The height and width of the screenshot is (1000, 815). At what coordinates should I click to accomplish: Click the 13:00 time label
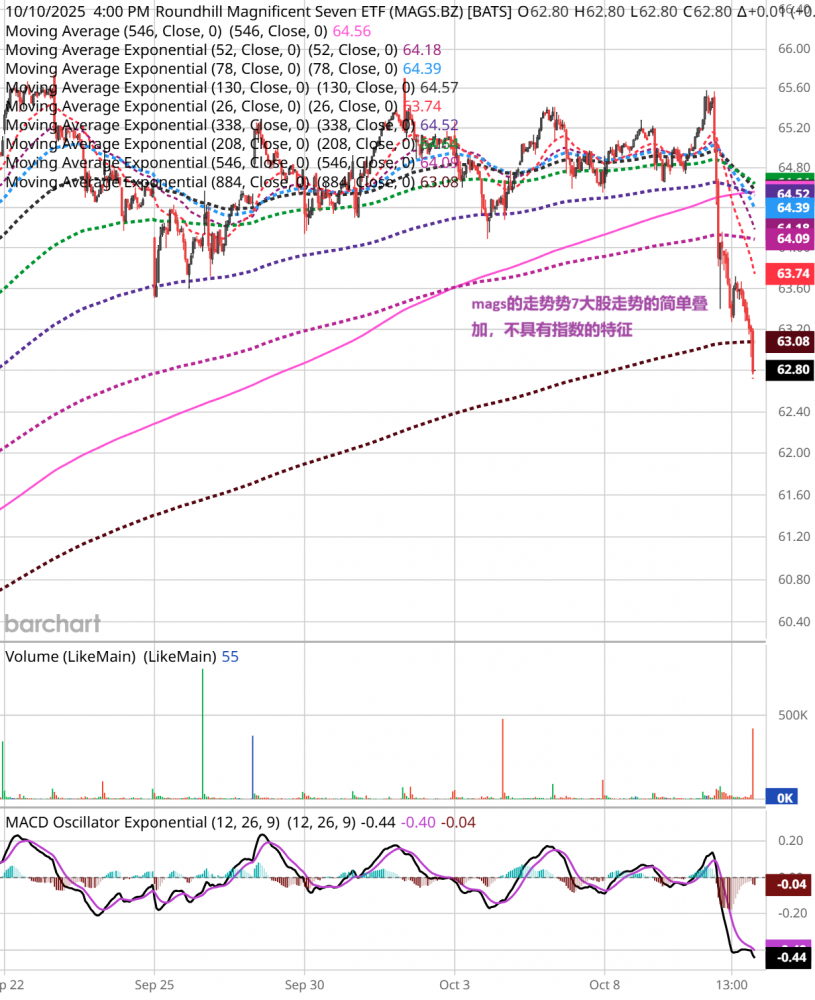point(731,985)
